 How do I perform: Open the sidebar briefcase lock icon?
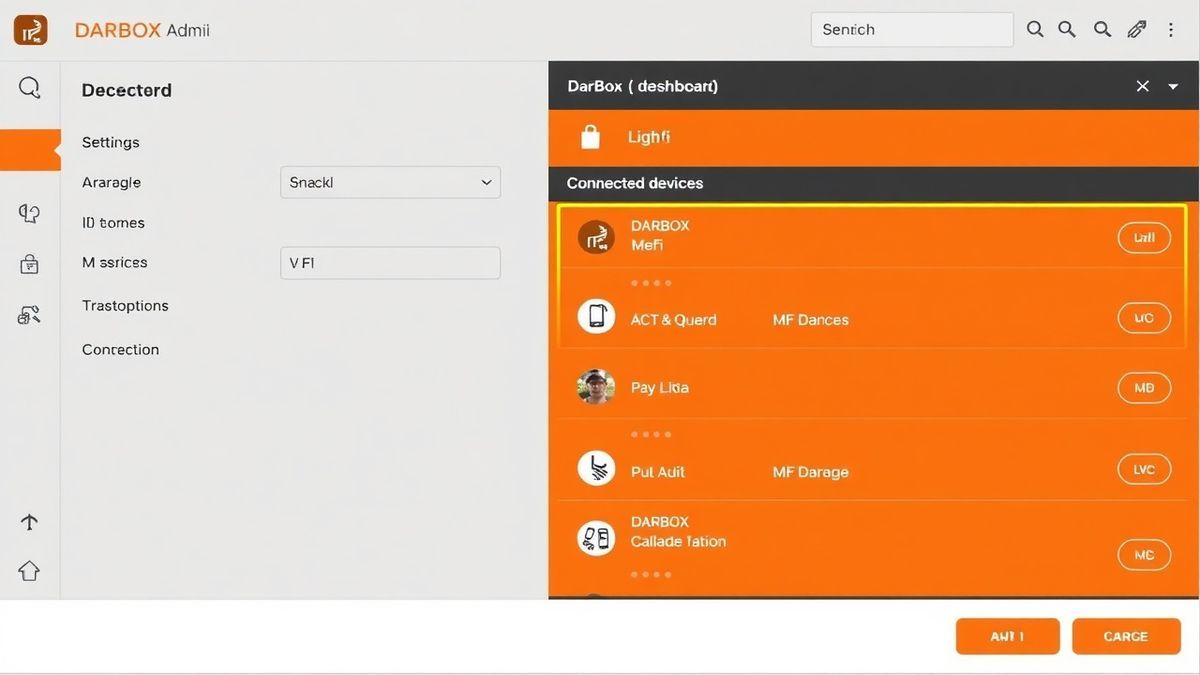point(29,264)
